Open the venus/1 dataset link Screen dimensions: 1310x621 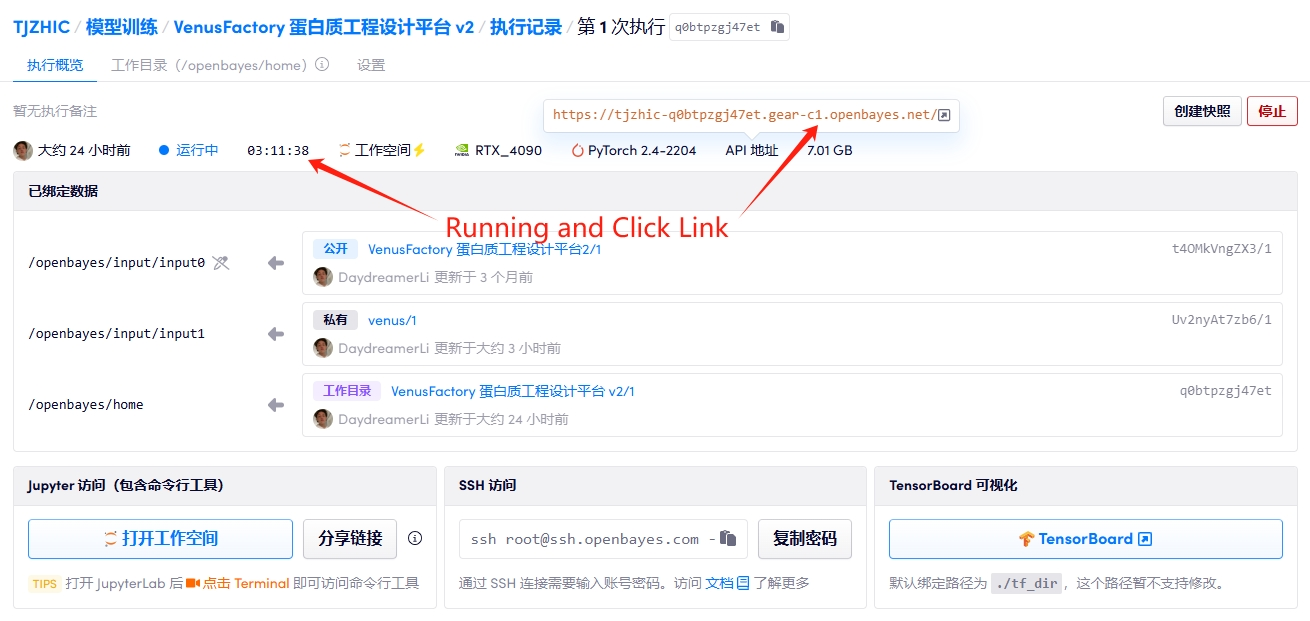pyautogui.click(x=392, y=320)
